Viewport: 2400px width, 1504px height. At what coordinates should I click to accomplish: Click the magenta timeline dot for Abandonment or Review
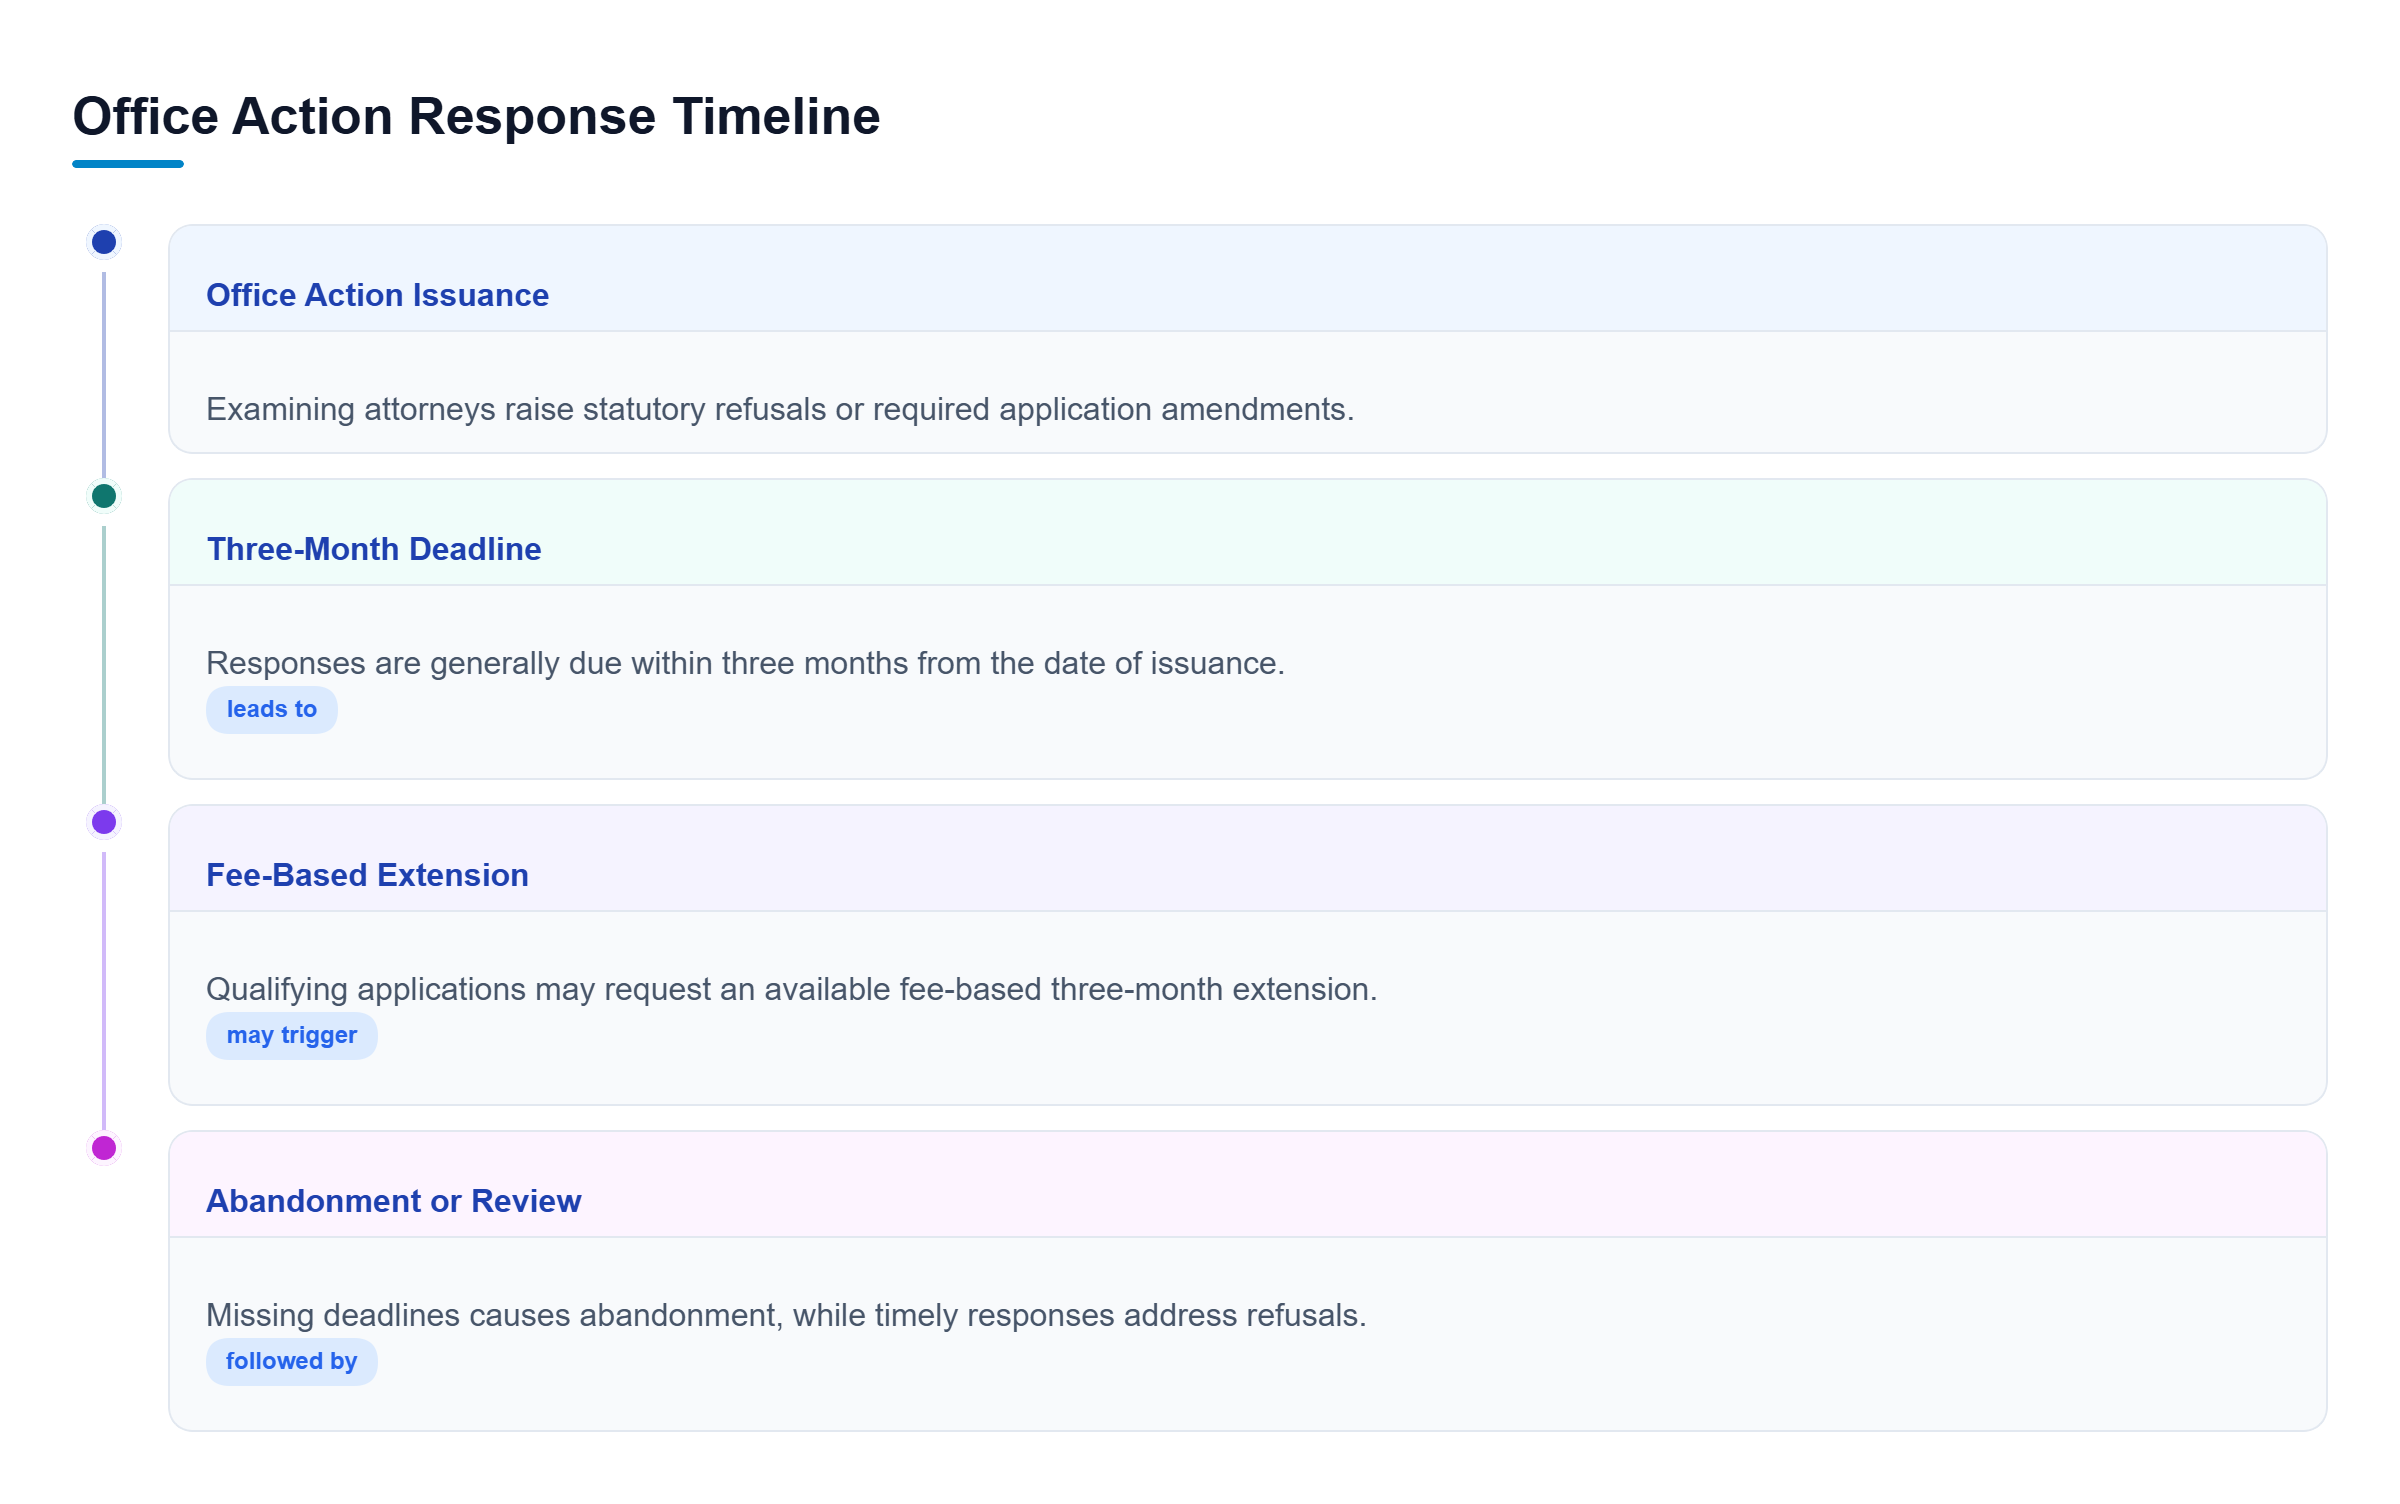coord(104,1148)
